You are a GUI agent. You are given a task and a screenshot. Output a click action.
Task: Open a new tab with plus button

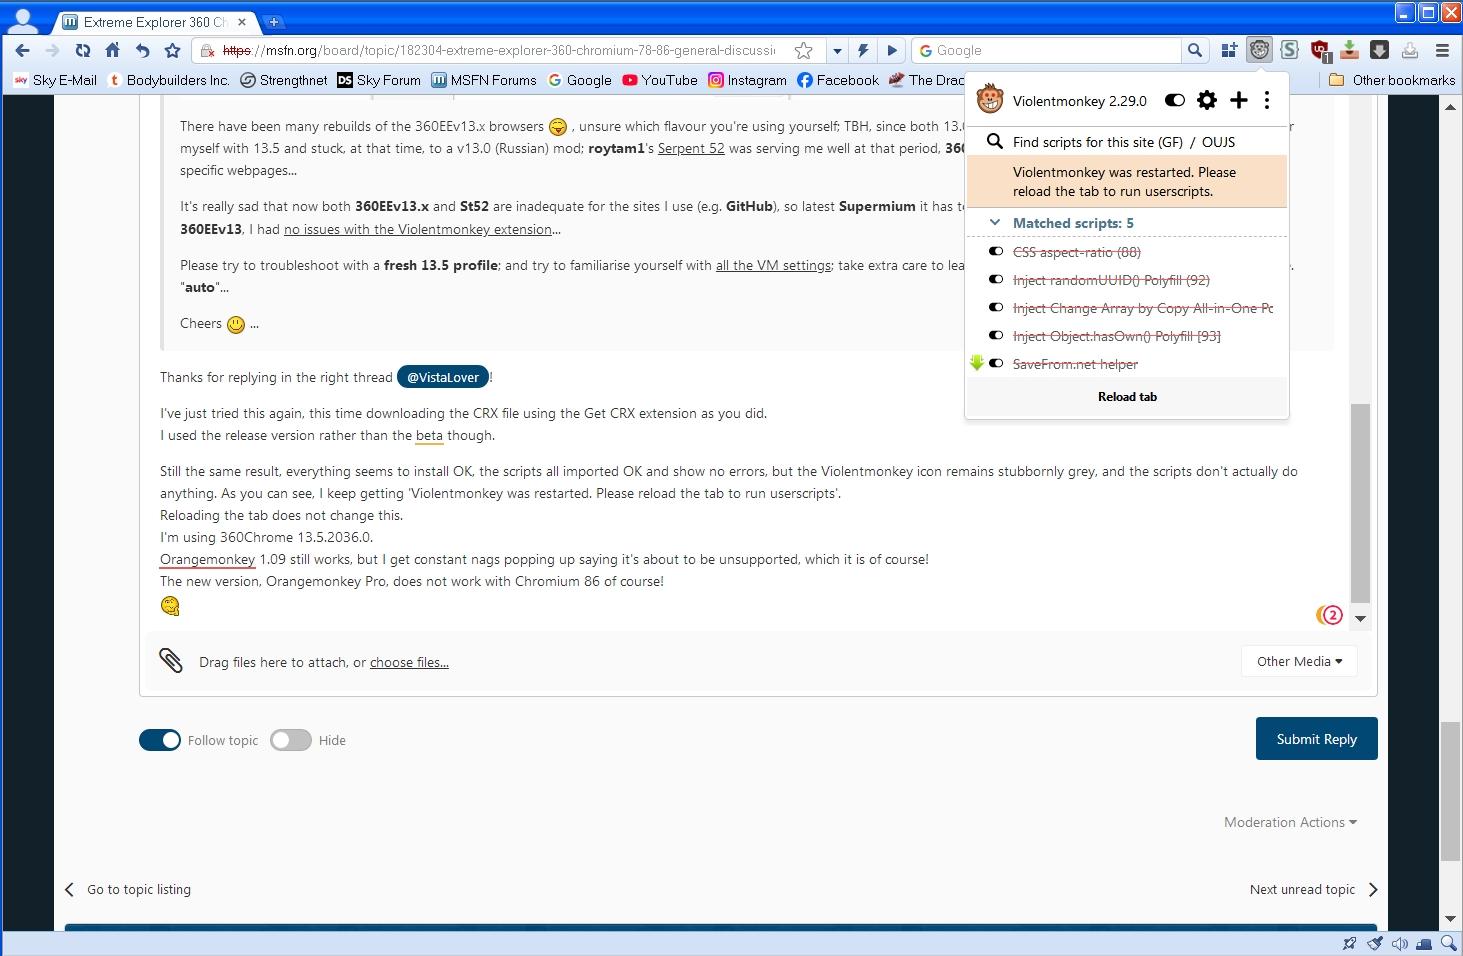273,21
